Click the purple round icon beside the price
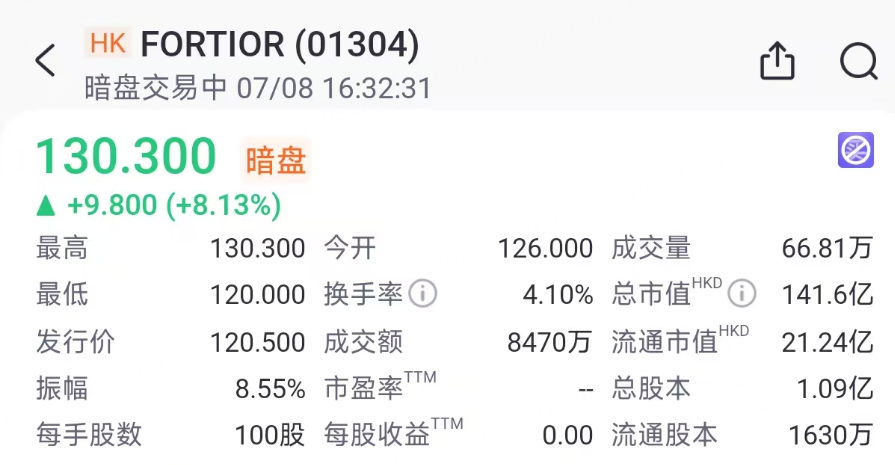 click(855, 151)
